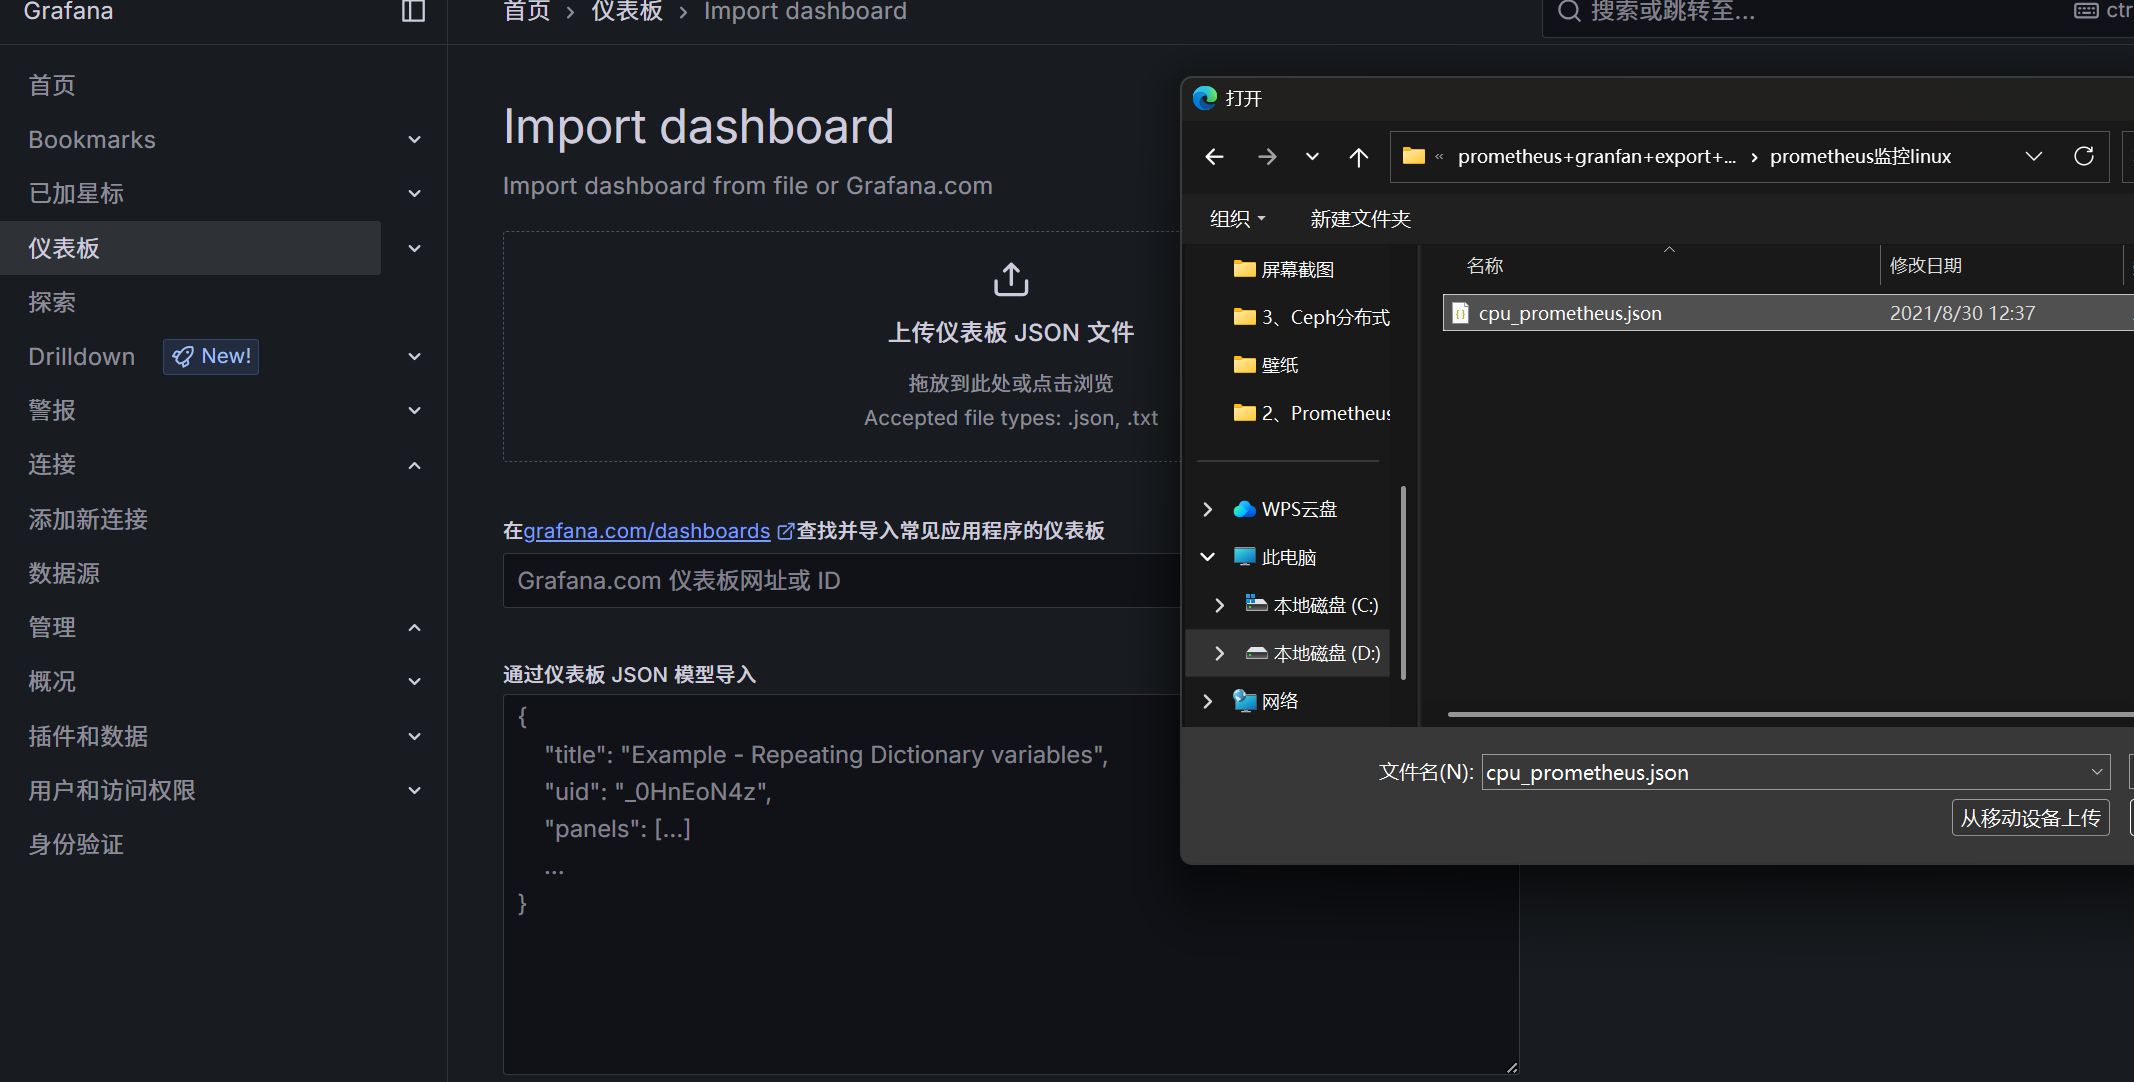This screenshot has width=2134, height=1082.
Task: Expand 仪表板 section chevron
Action: coord(414,248)
